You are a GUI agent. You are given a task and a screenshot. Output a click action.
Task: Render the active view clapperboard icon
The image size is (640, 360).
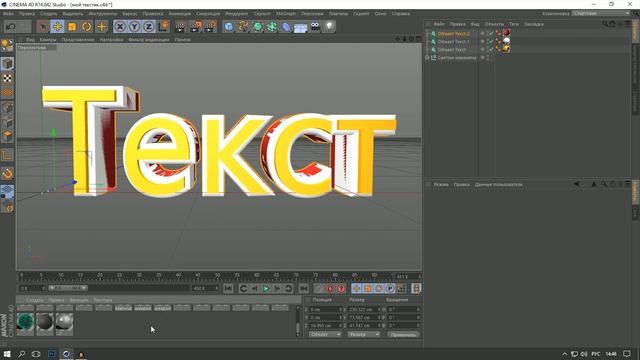pos(180,27)
